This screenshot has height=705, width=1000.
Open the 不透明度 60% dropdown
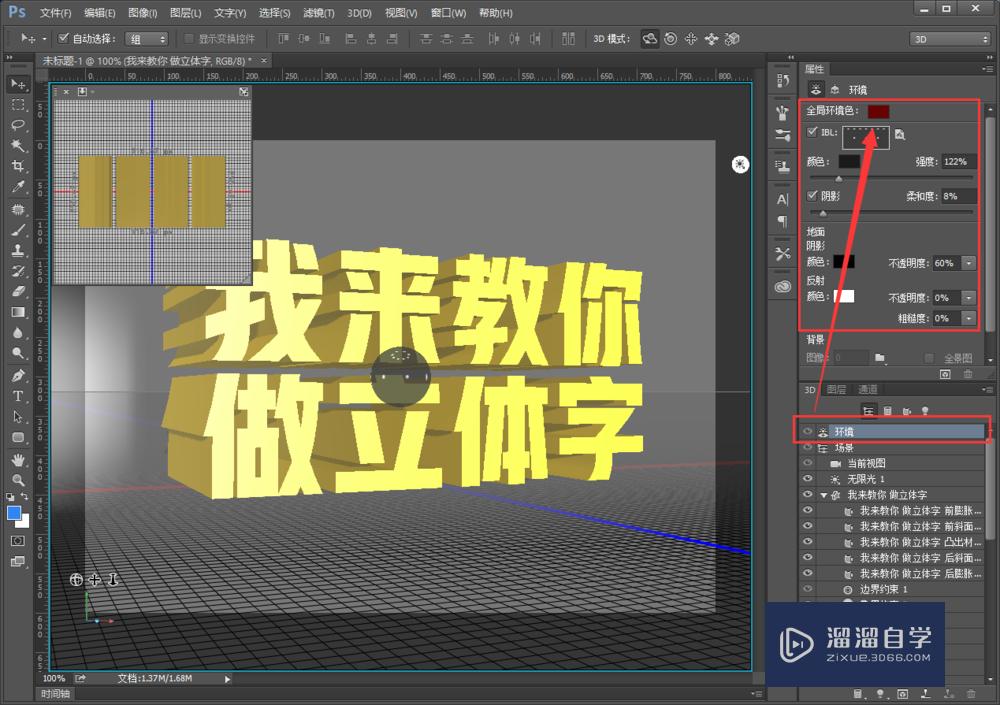tap(968, 263)
